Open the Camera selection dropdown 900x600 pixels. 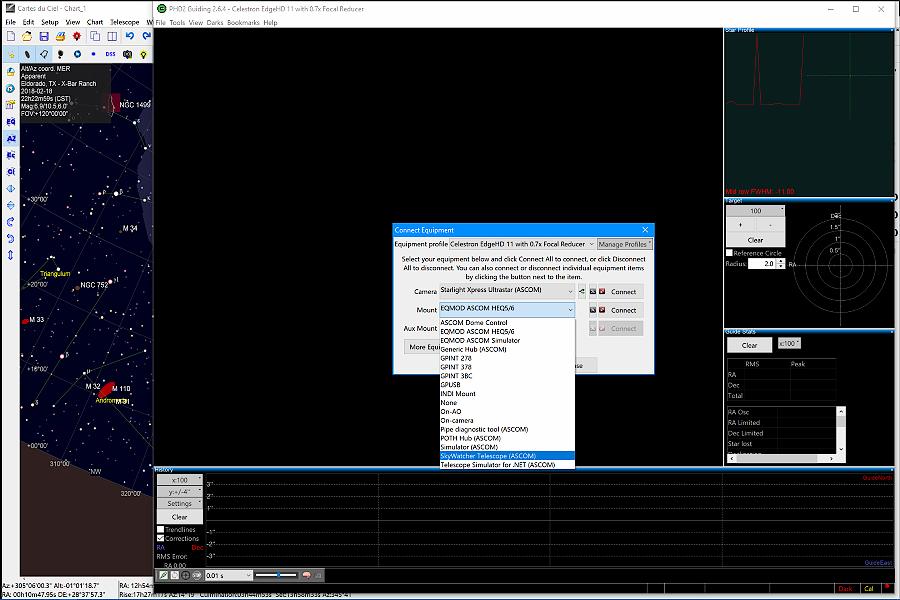(x=507, y=291)
